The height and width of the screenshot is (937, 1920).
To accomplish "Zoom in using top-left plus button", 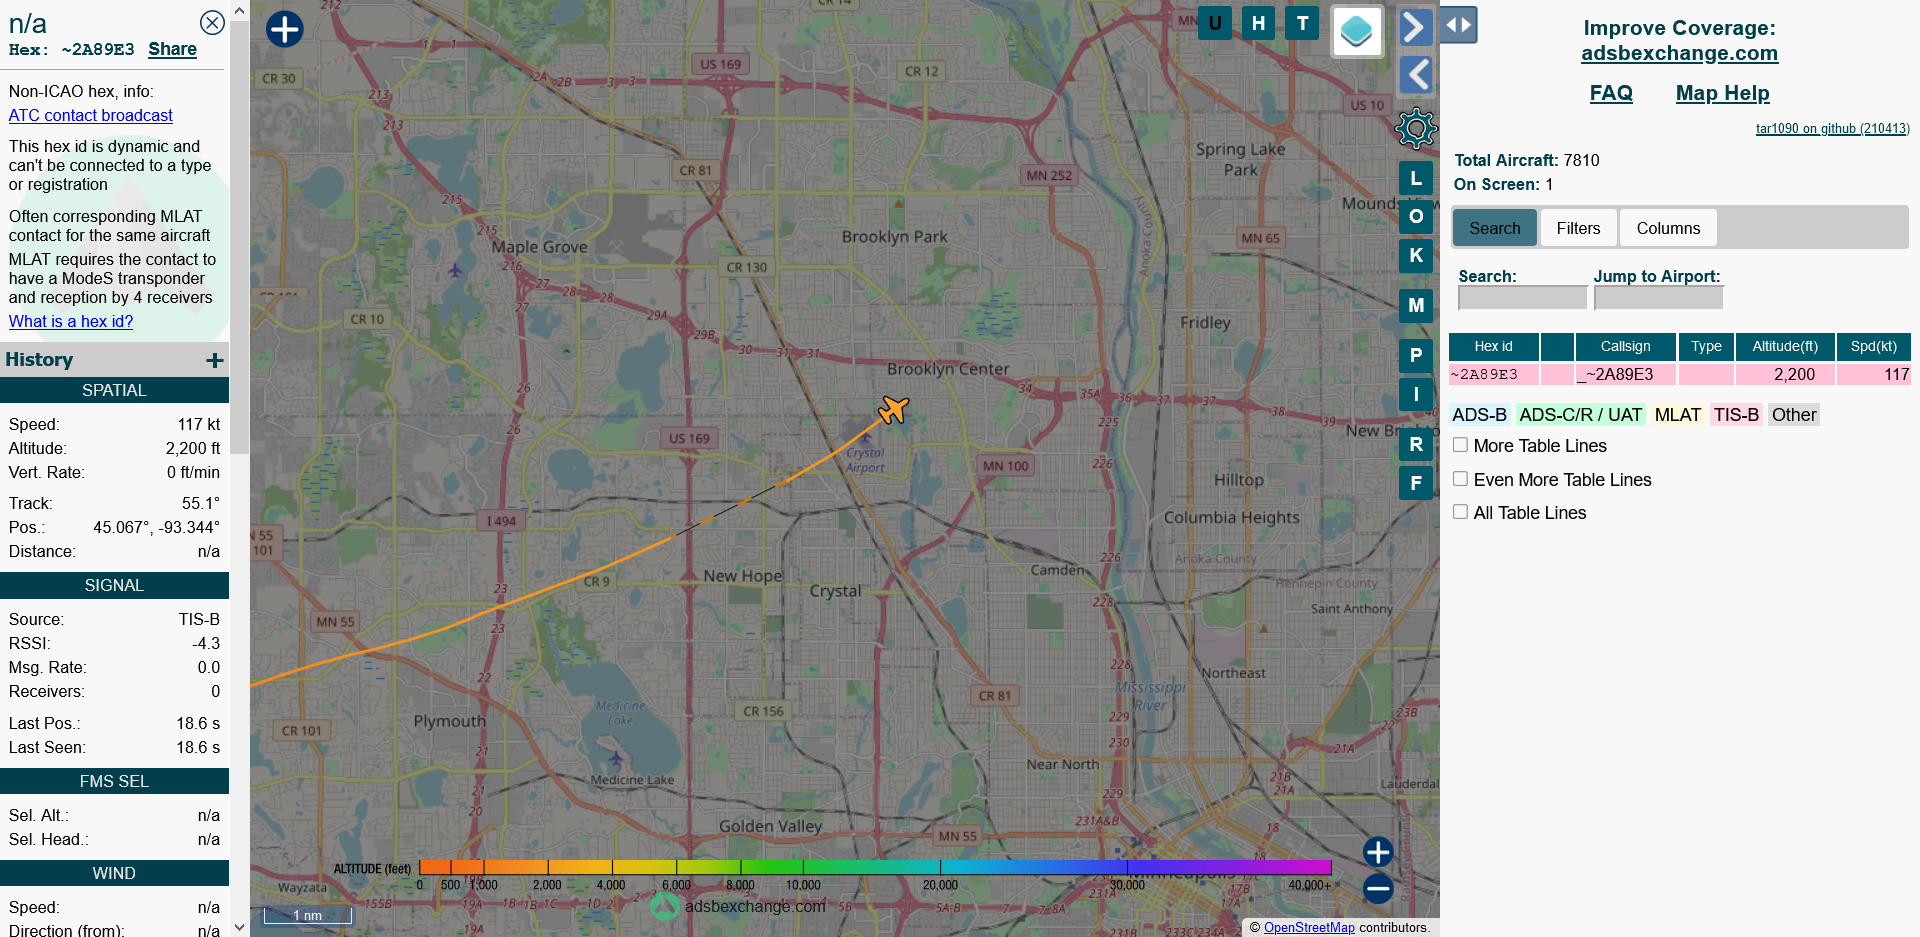I will click(x=284, y=29).
